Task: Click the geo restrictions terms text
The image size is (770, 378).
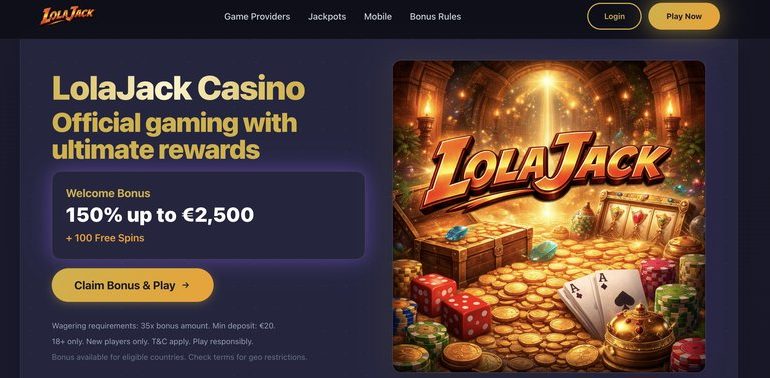Action: point(179,357)
